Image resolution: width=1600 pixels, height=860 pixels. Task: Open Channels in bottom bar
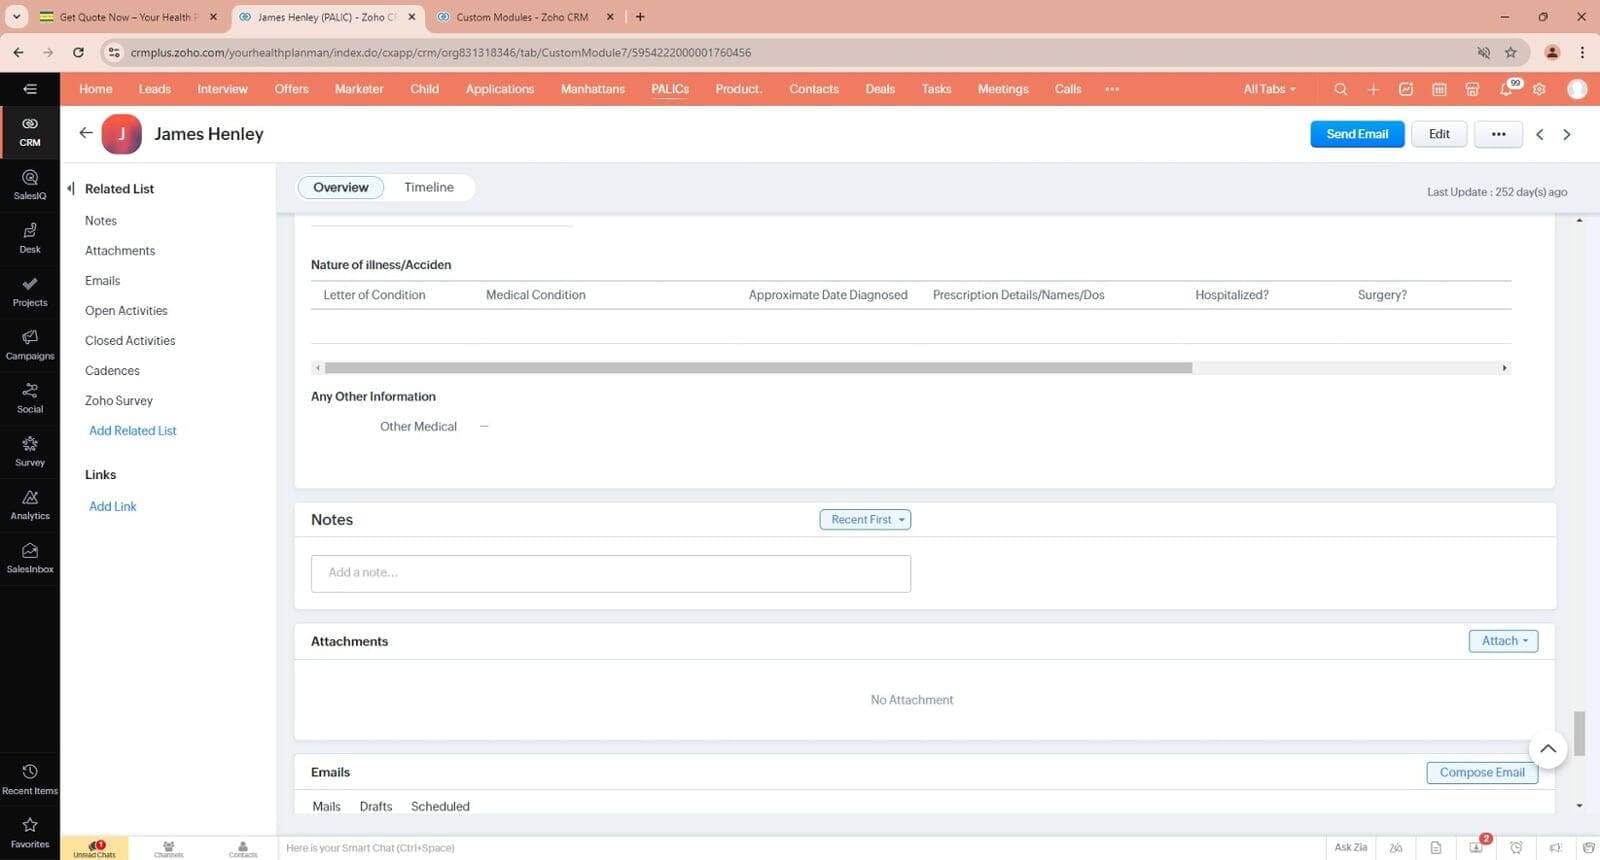click(x=169, y=848)
